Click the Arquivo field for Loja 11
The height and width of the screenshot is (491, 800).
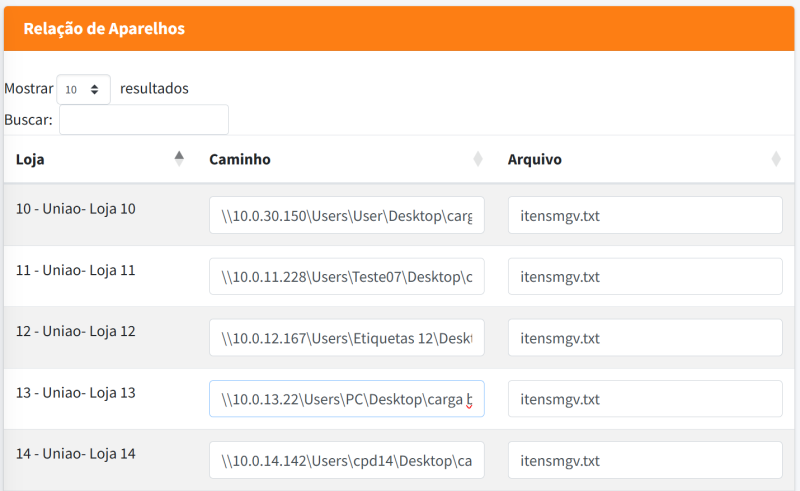point(645,276)
